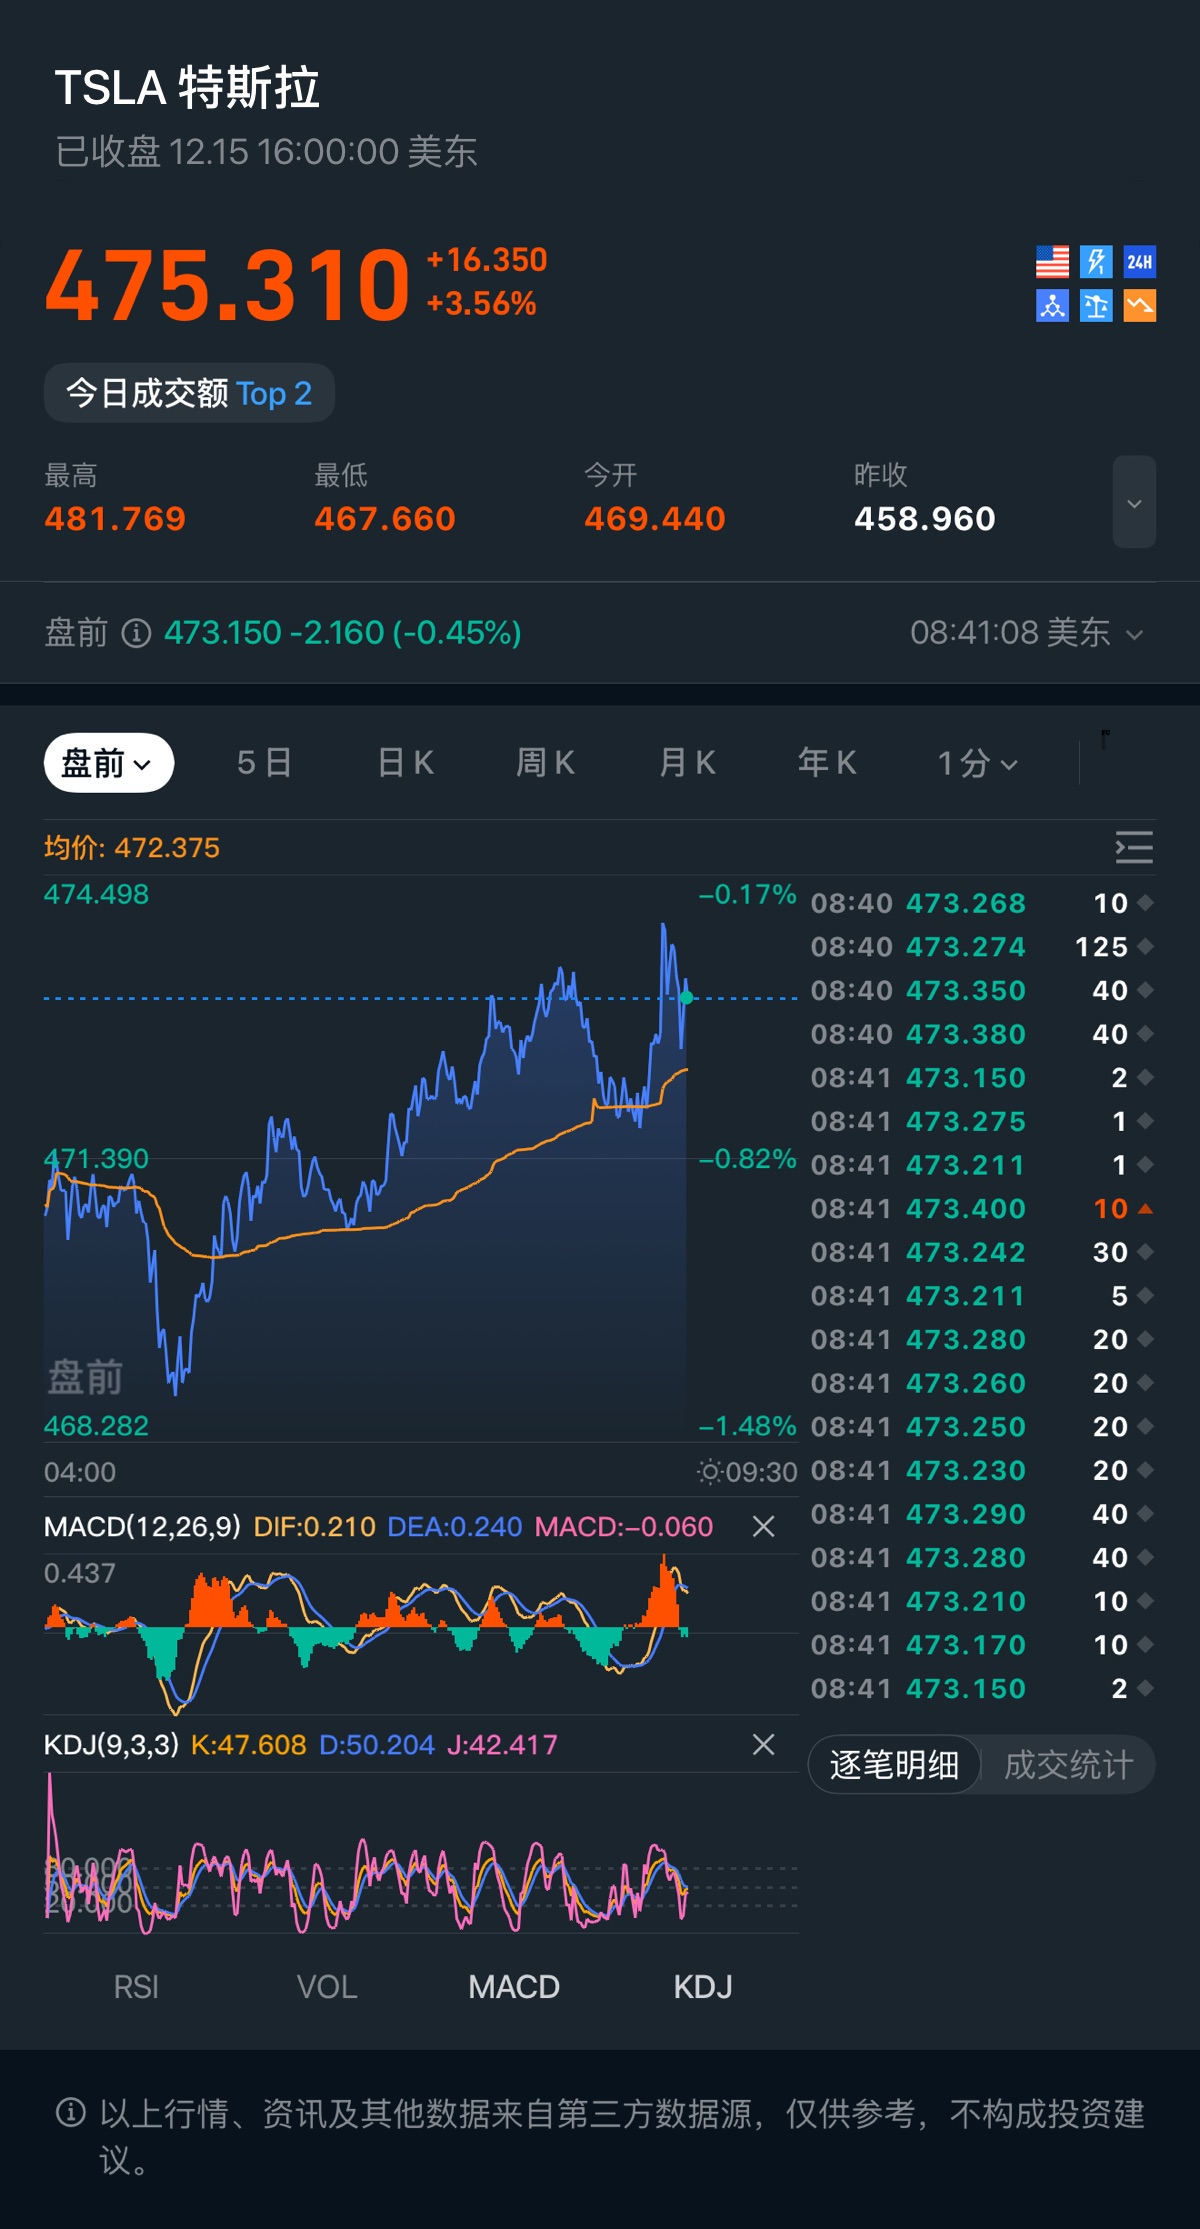This screenshot has height=2229, width=1200.
Task: Collapse the tick list panel icon
Action: [x=1134, y=847]
